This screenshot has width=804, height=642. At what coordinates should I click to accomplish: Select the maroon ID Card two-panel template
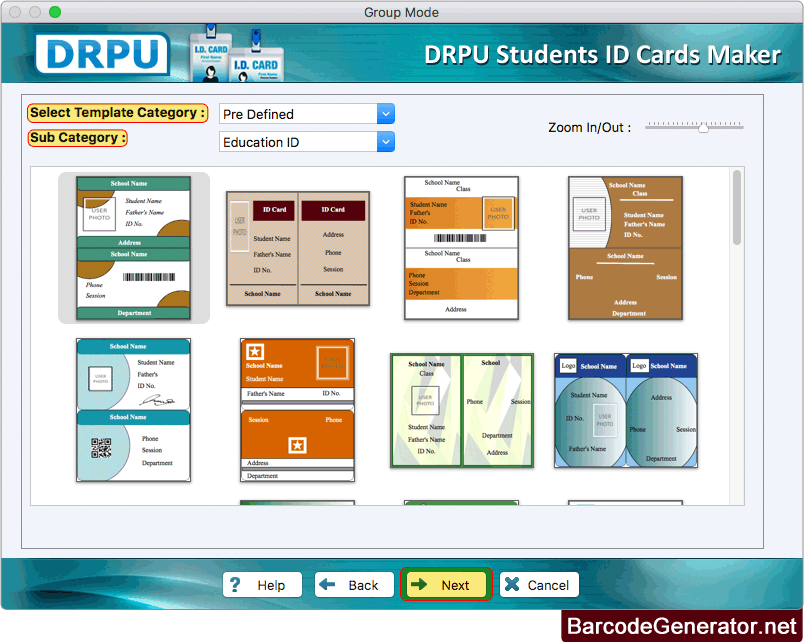click(x=298, y=249)
